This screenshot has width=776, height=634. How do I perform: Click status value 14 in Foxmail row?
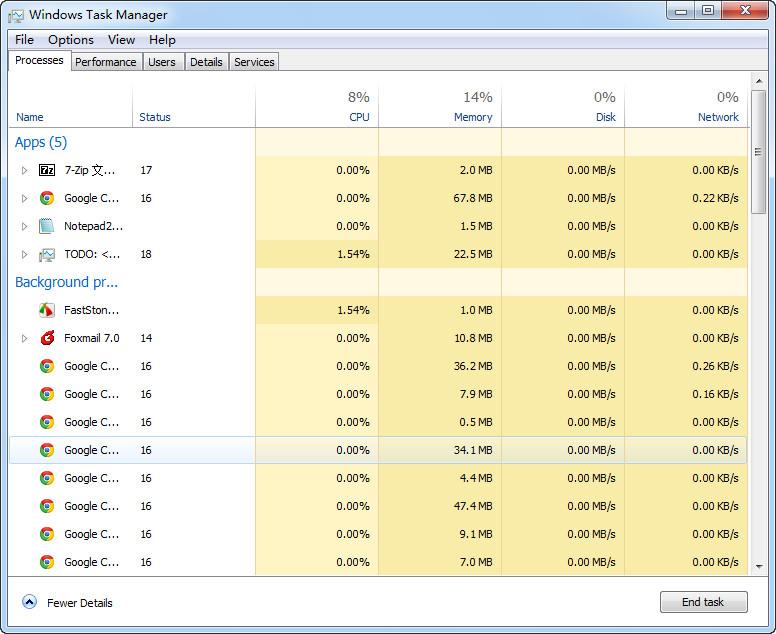(146, 339)
